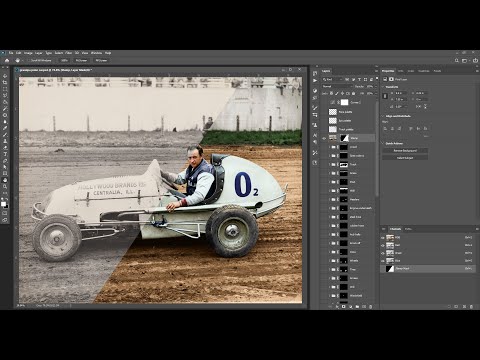
Task: Select the Zoom tool in toolbar
Action: (x=5, y=187)
